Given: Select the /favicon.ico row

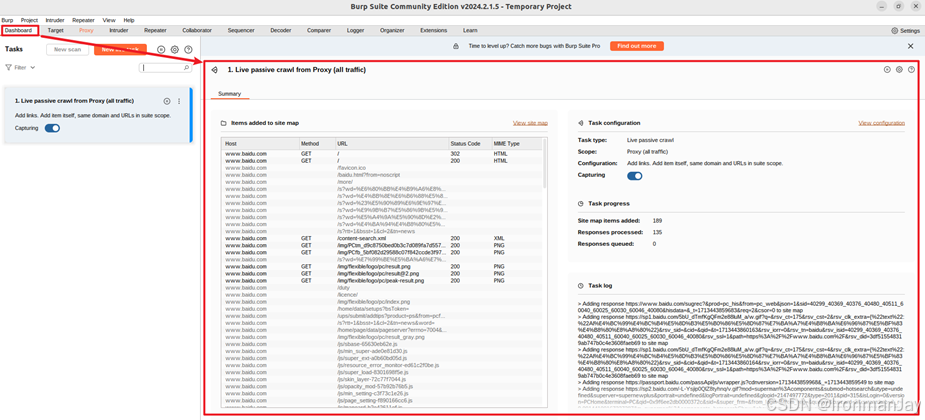Looking at the screenshot, I should click(382, 168).
